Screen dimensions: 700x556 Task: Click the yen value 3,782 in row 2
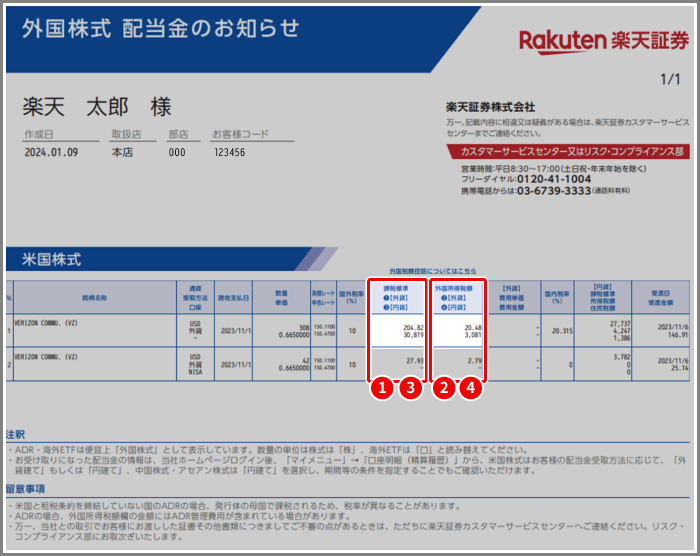pos(621,357)
